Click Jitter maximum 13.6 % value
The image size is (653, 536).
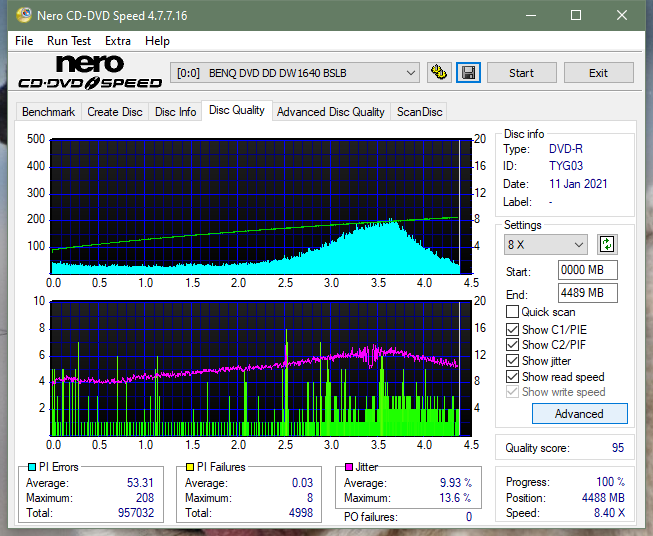point(455,498)
